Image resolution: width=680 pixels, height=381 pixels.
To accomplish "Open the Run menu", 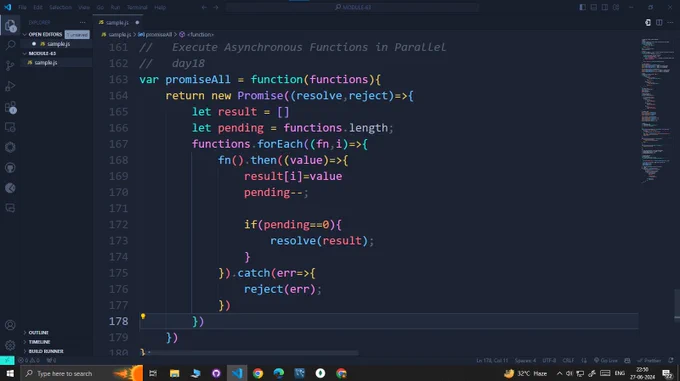I will point(115,7).
